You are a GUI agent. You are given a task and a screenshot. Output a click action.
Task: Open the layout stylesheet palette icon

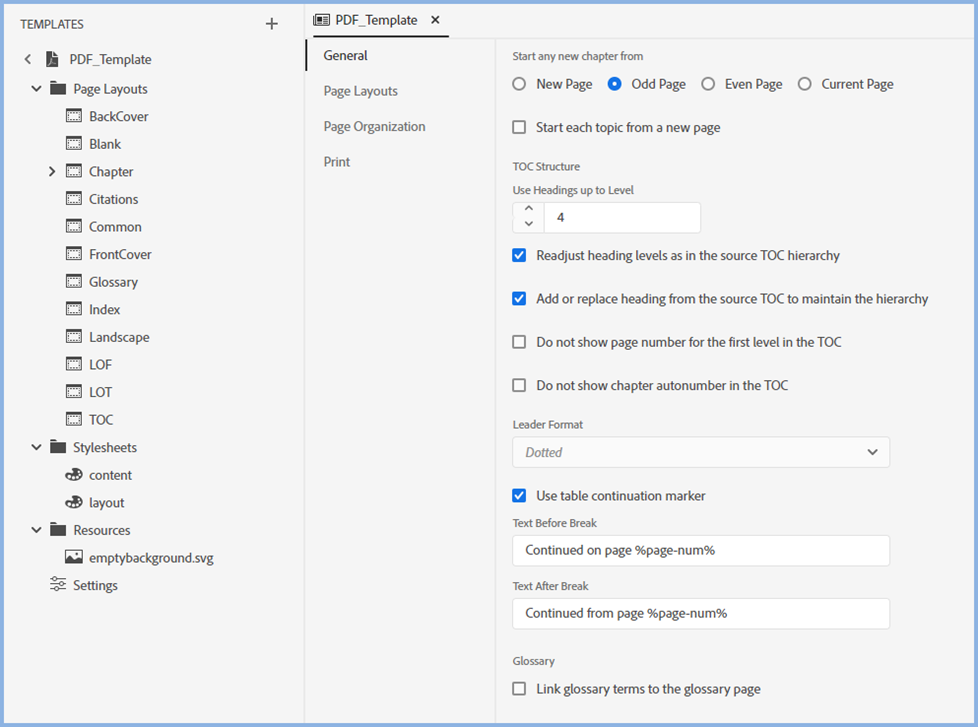click(x=73, y=503)
